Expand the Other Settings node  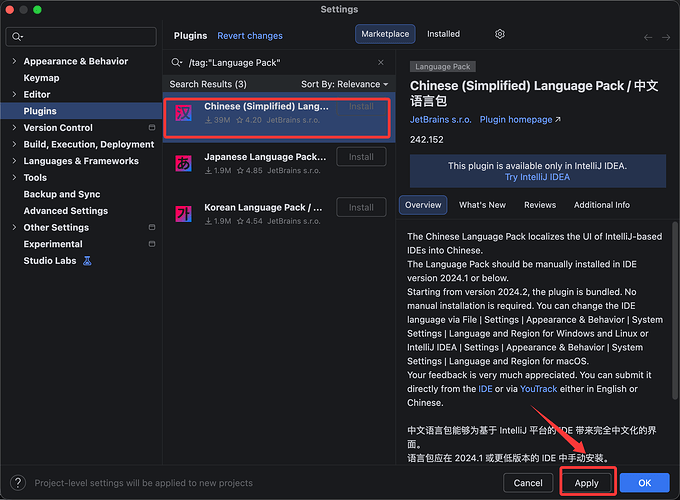tap(14, 227)
